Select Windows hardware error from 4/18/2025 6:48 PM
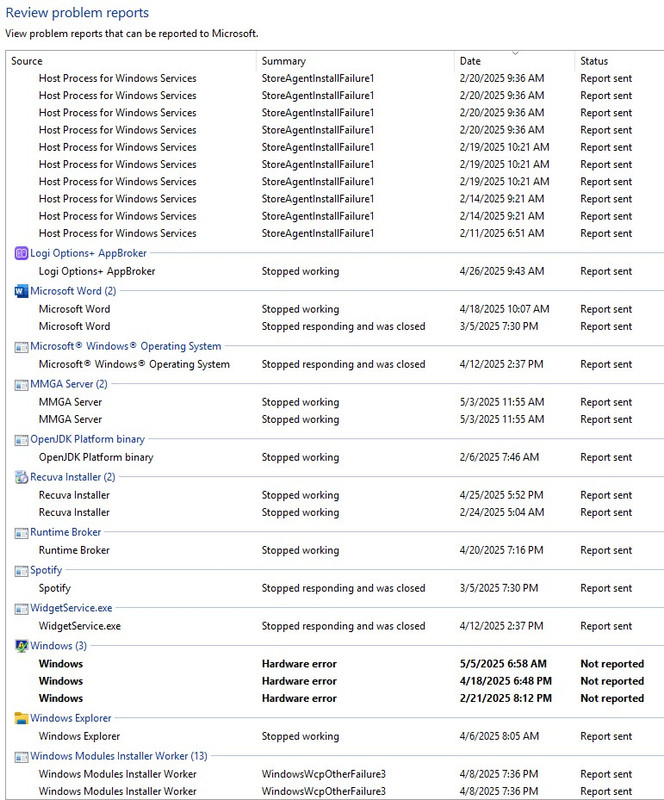 click(x=335, y=681)
